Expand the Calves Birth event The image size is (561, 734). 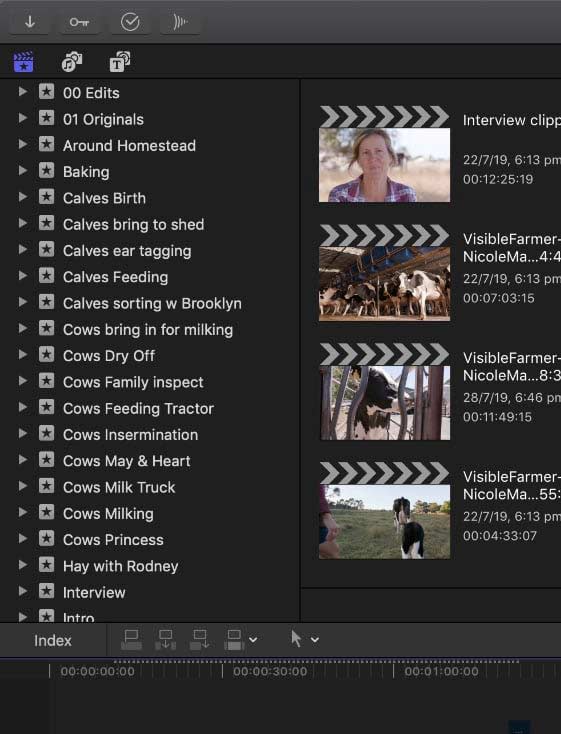22,197
